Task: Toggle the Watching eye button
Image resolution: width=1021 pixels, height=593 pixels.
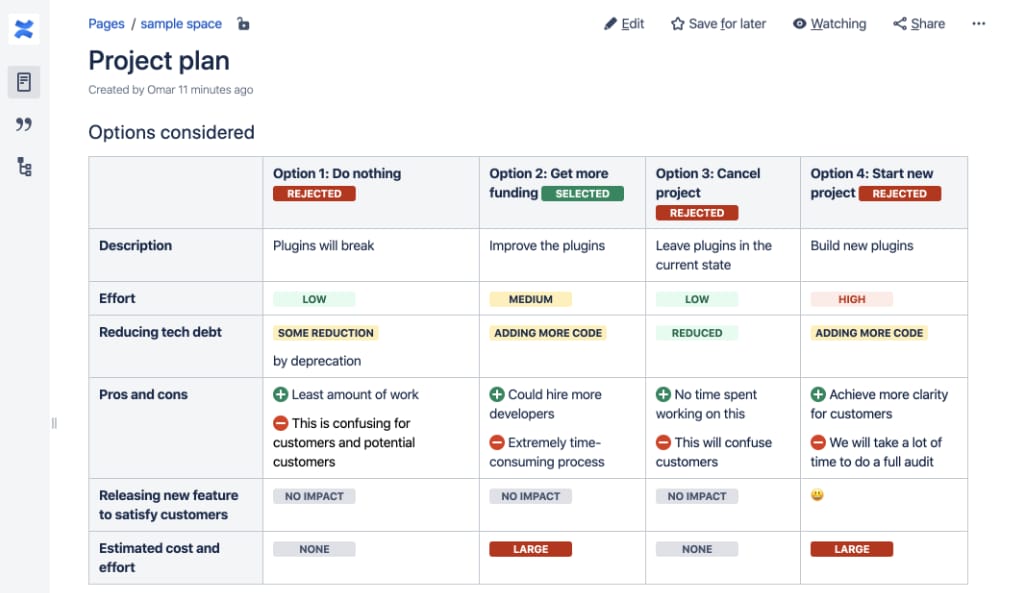Action: tap(829, 24)
